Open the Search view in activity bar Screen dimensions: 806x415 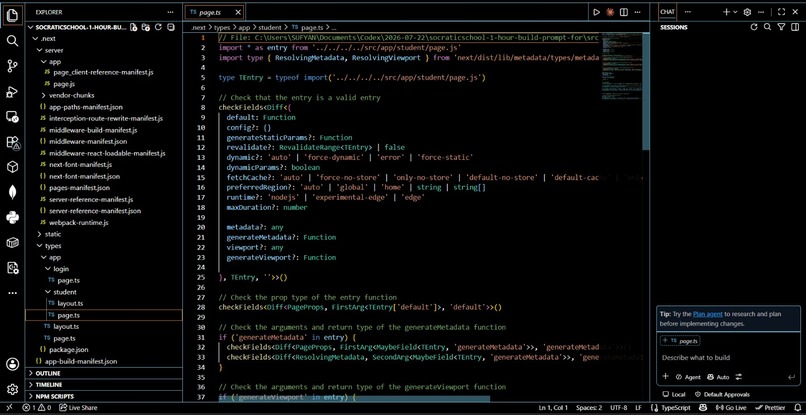pos(12,41)
